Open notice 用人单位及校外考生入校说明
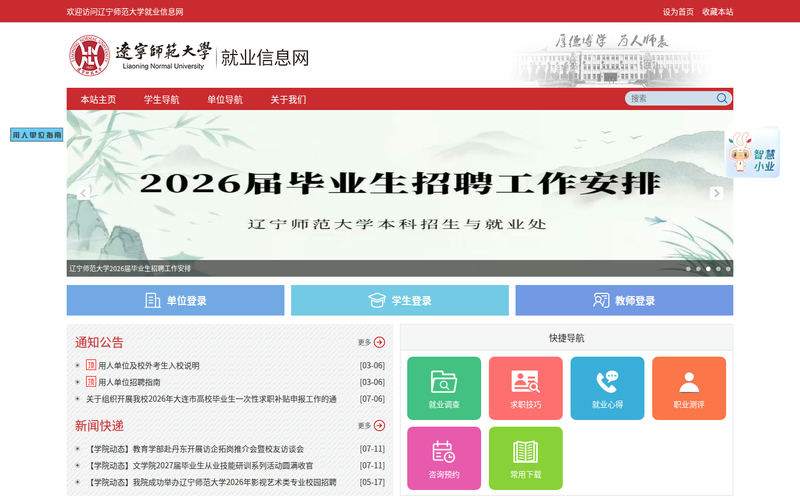The width and height of the screenshot is (800, 500). click(x=148, y=365)
